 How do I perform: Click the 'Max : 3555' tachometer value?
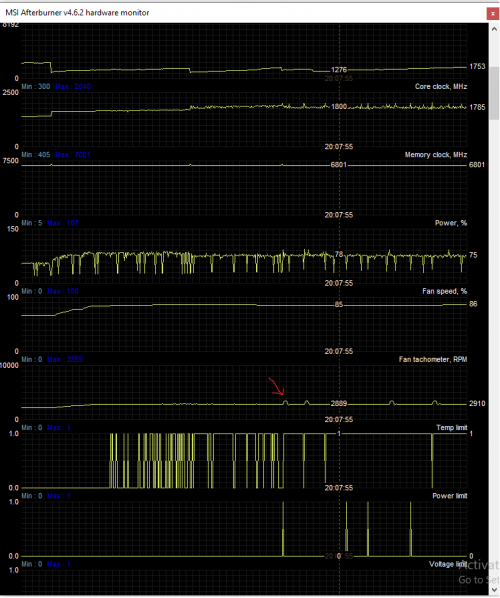[x=64, y=360]
